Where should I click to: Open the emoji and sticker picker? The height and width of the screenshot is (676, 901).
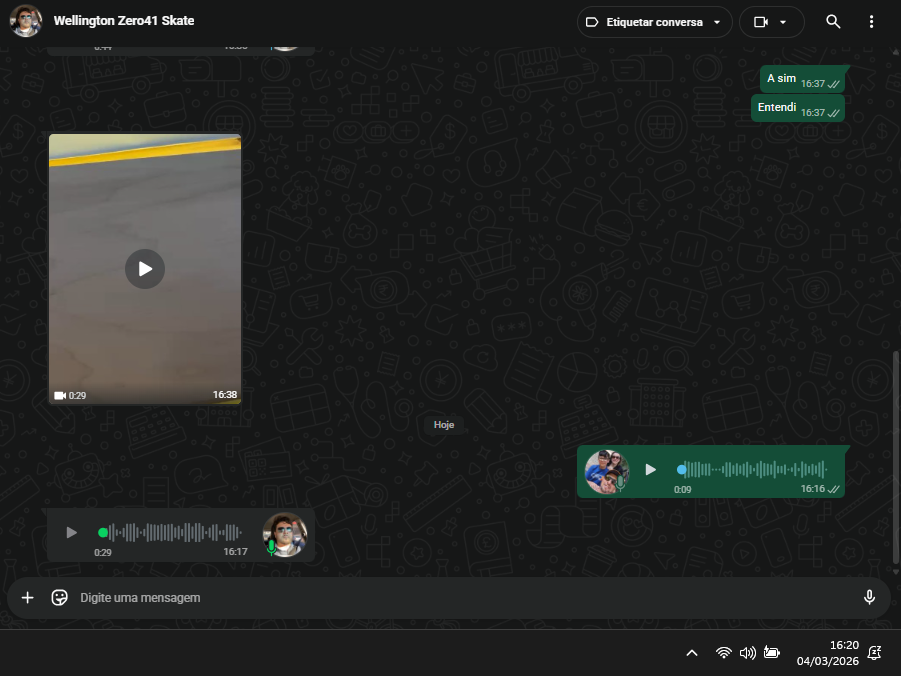tap(60, 597)
